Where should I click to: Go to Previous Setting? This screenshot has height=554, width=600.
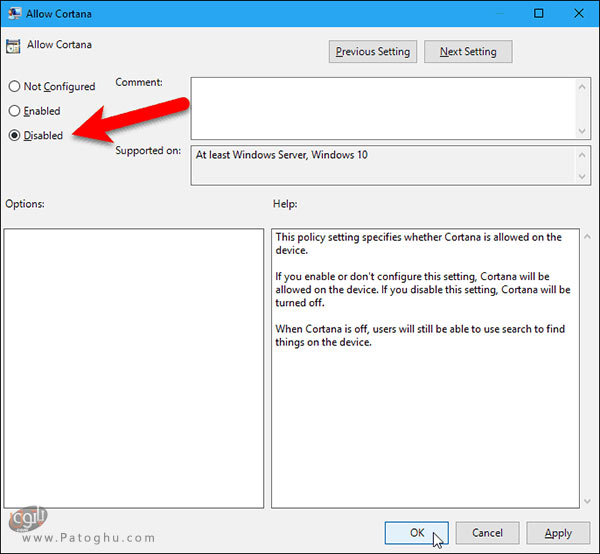click(373, 52)
